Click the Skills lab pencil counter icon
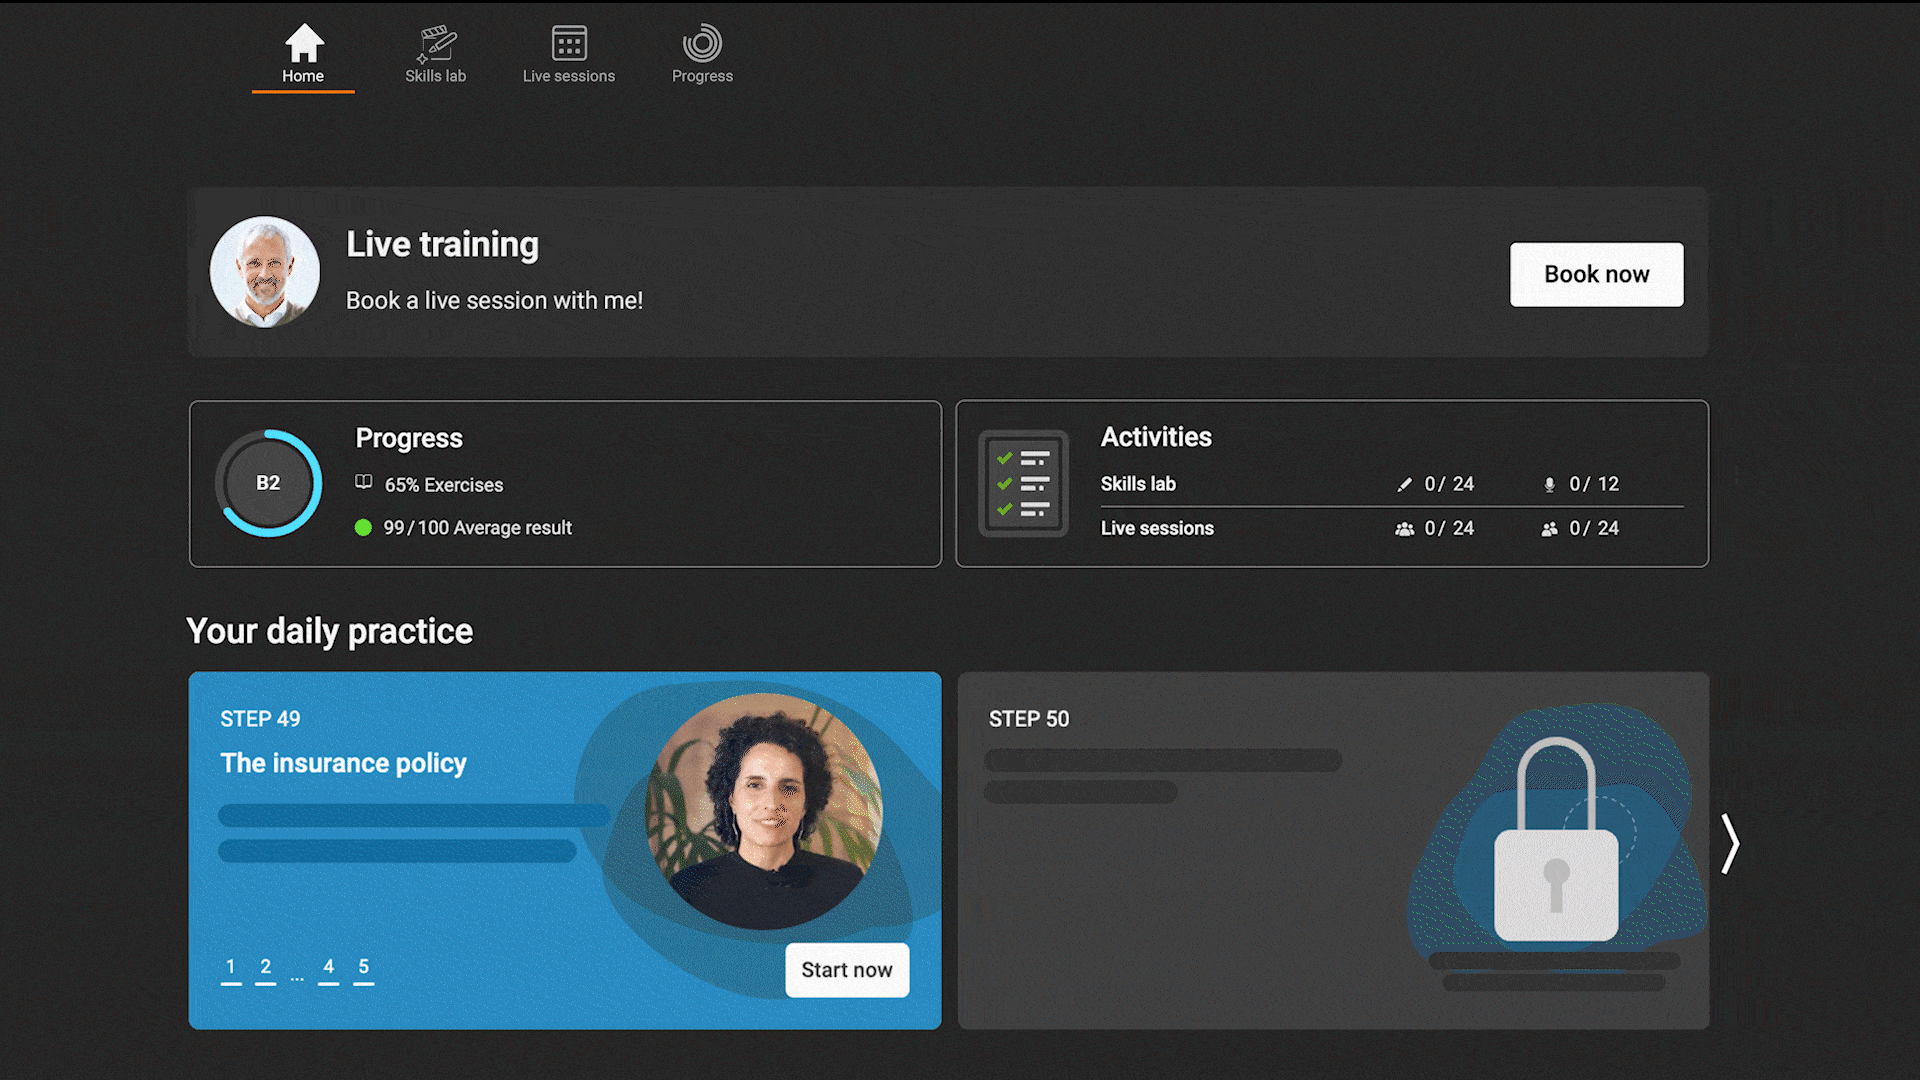Image resolution: width=1920 pixels, height=1080 pixels. 1404,485
